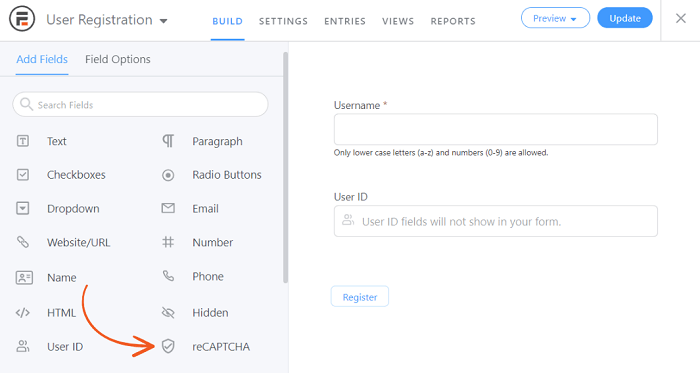
Task: Click the User ID label in form preview
Action: (x=351, y=197)
